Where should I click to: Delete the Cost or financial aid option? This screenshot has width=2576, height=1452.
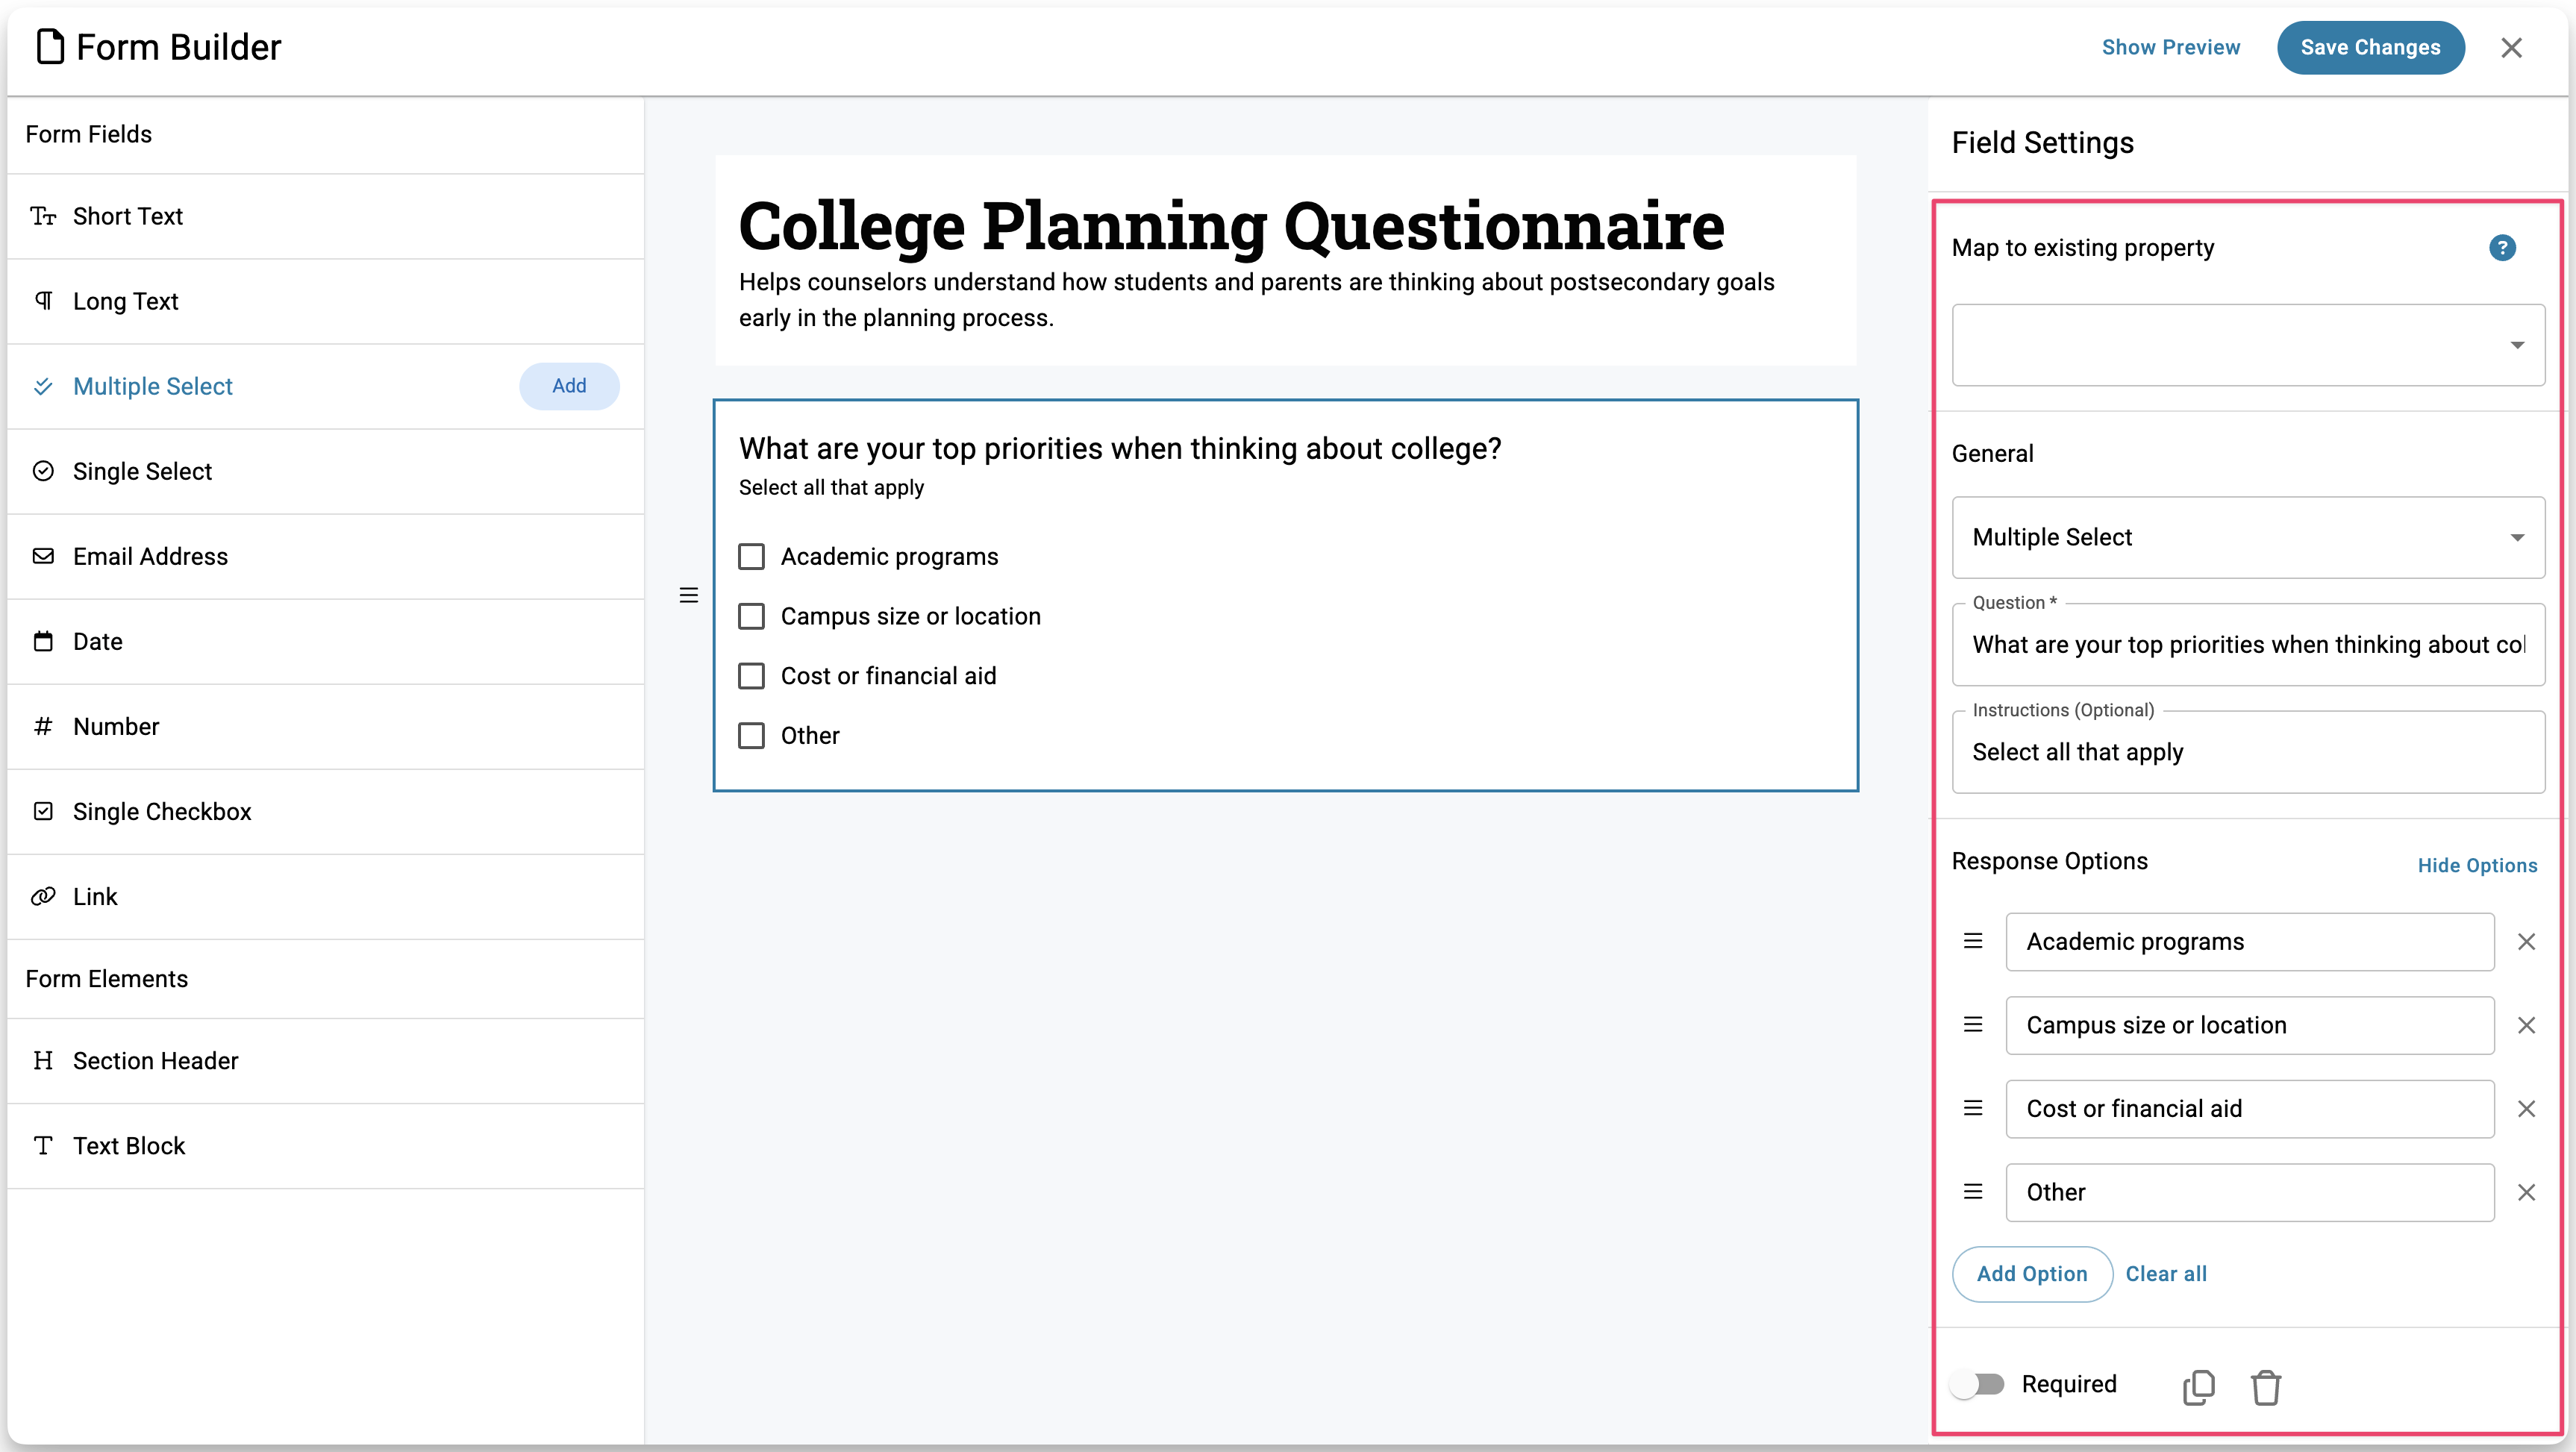(x=2526, y=1109)
